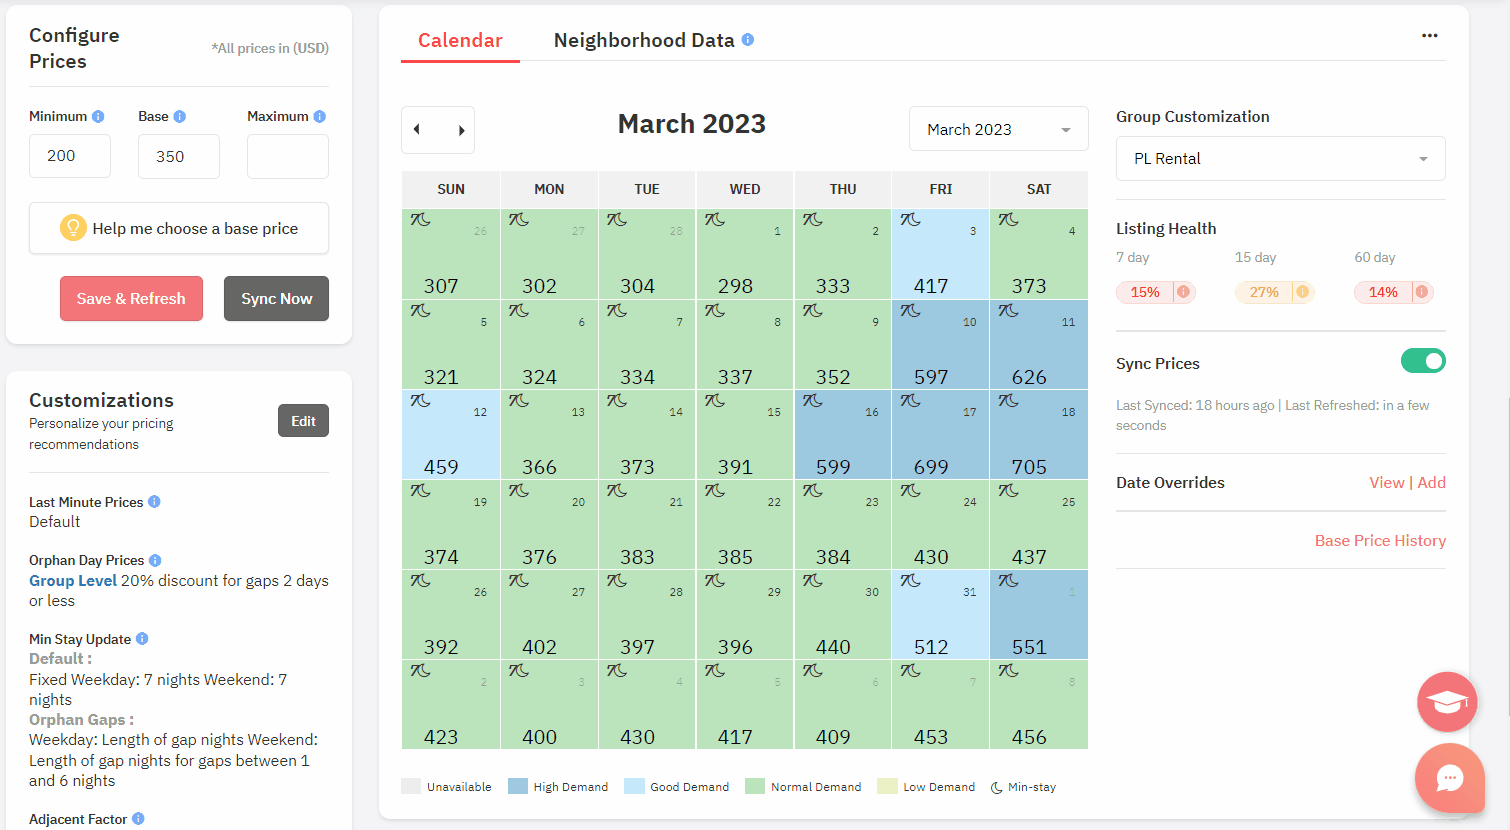Open Base Price History
Screen dimensions: 1510x830
(x=1380, y=540)
